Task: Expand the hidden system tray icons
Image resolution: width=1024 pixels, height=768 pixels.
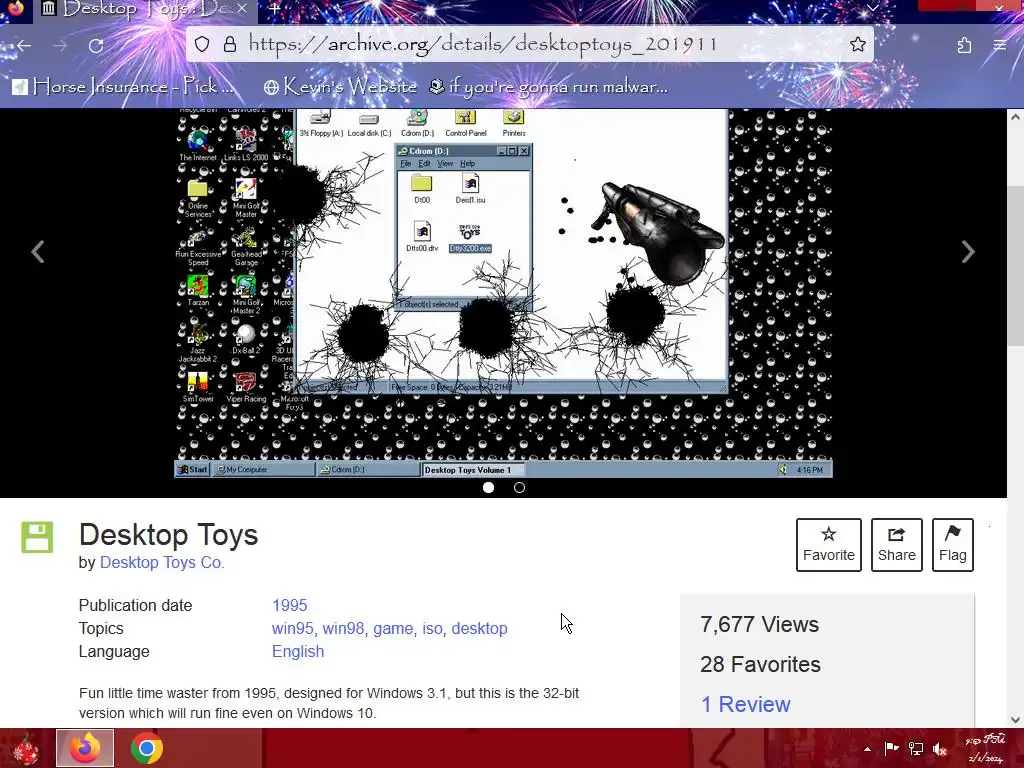Action: (x=867, y=749)
